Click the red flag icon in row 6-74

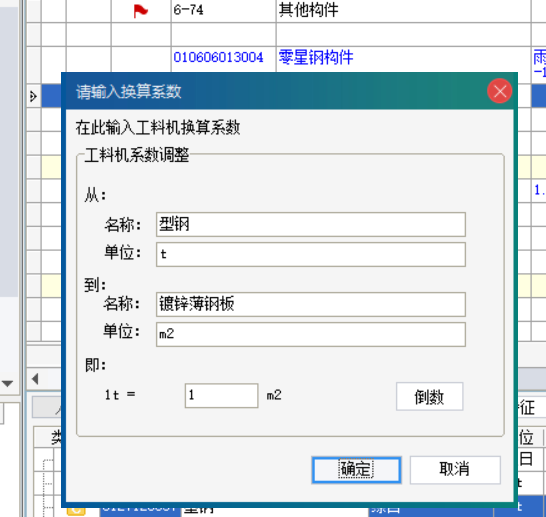point(140,11)
